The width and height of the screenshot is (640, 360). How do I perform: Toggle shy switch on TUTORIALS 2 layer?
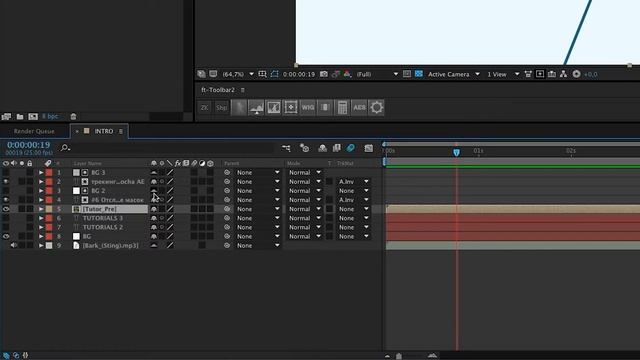(x=154, y=227)
